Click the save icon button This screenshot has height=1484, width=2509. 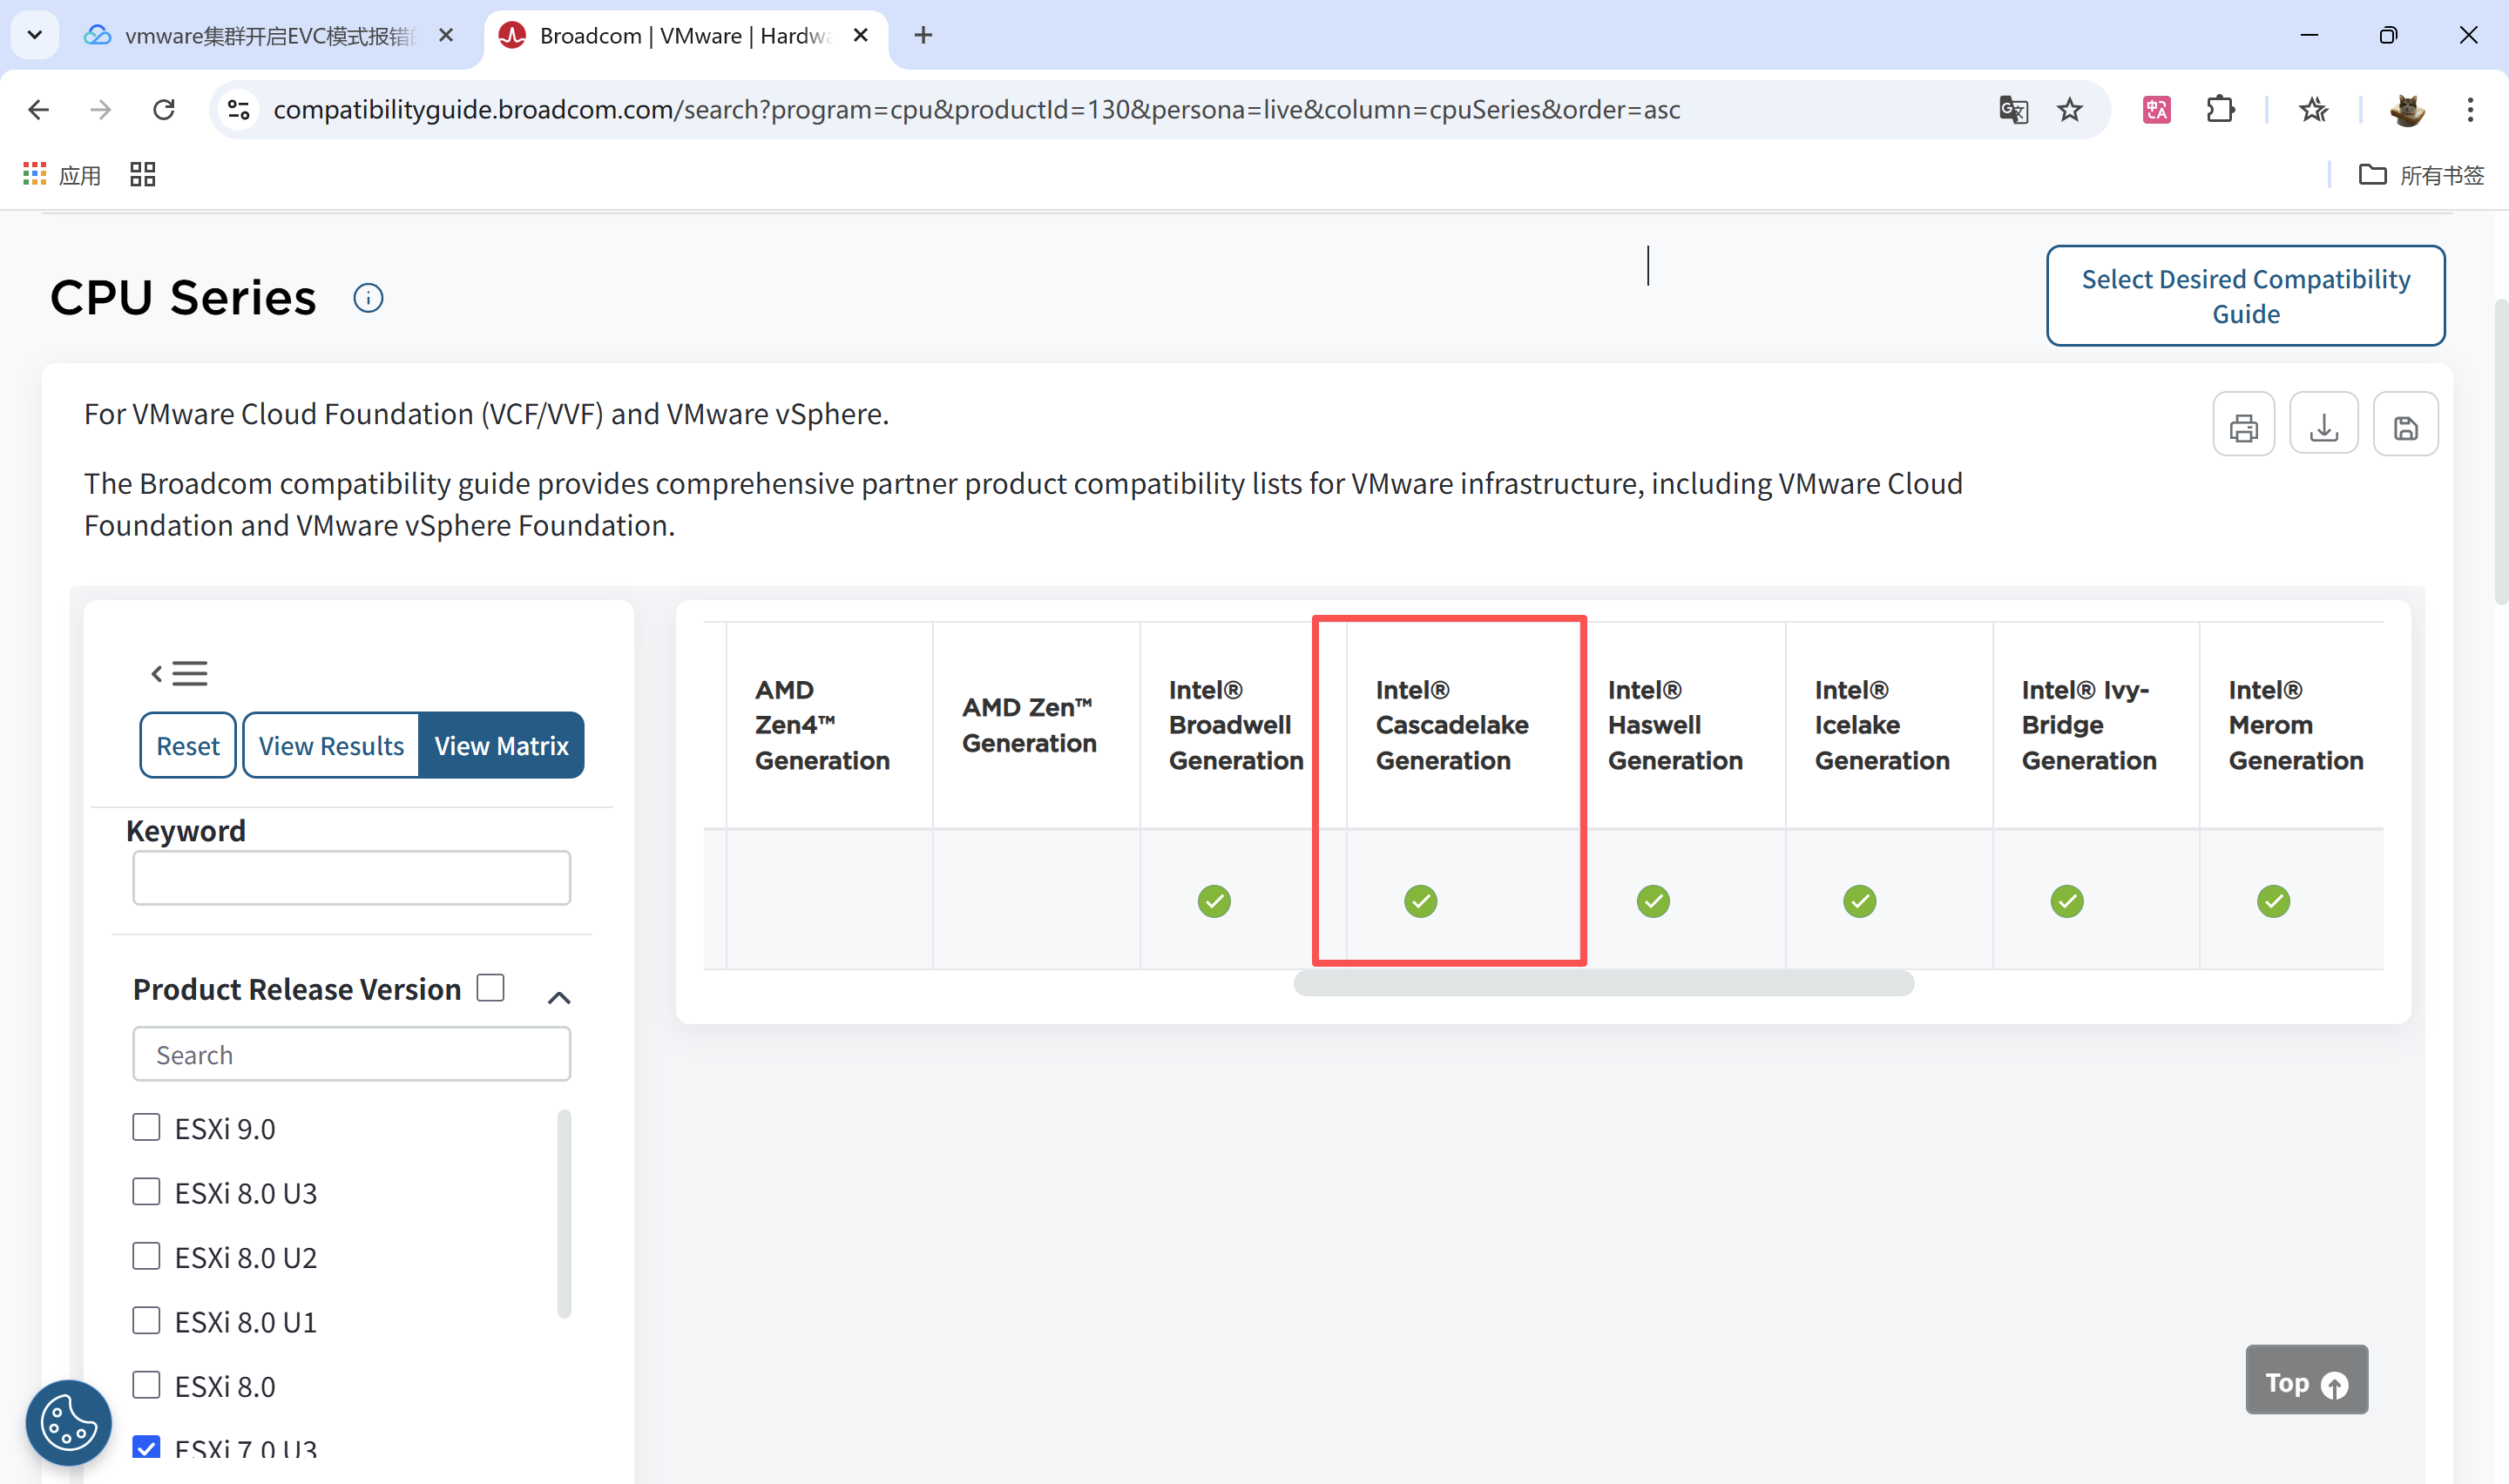click(x=2405, y=427)
